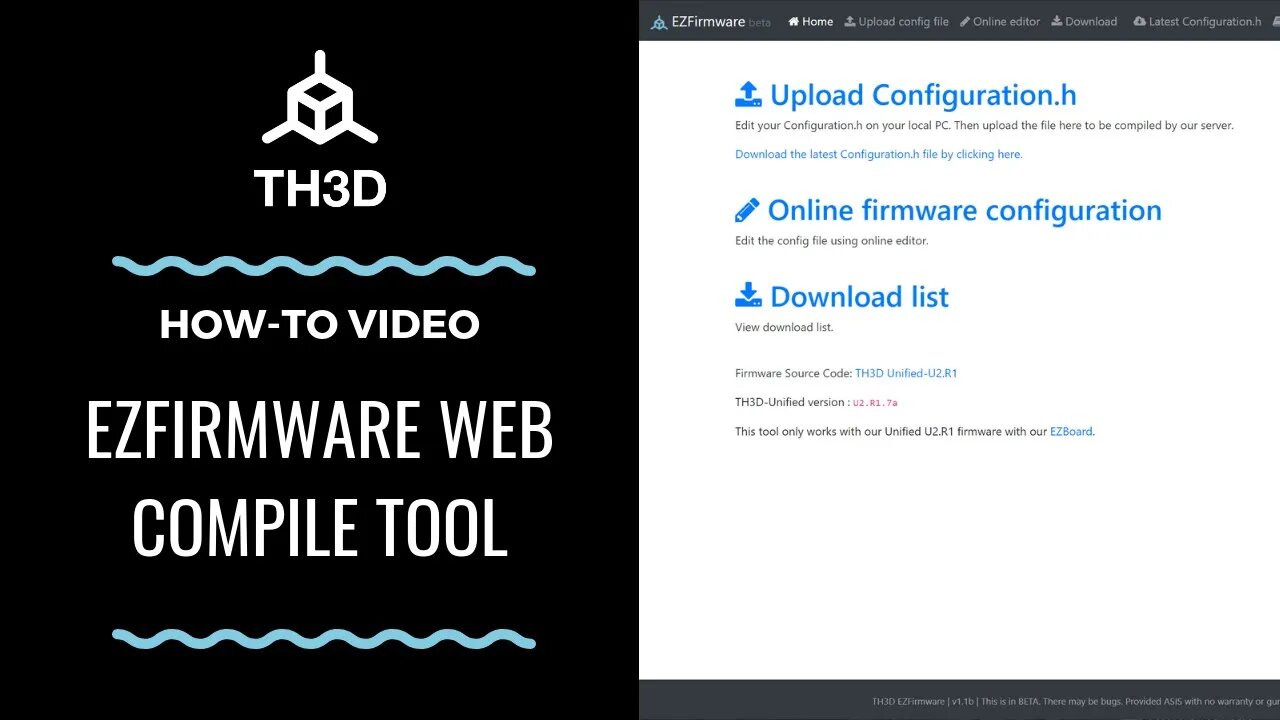Click the download icon beside Download list
This screenshot has width=1280, height=720.
748,295
